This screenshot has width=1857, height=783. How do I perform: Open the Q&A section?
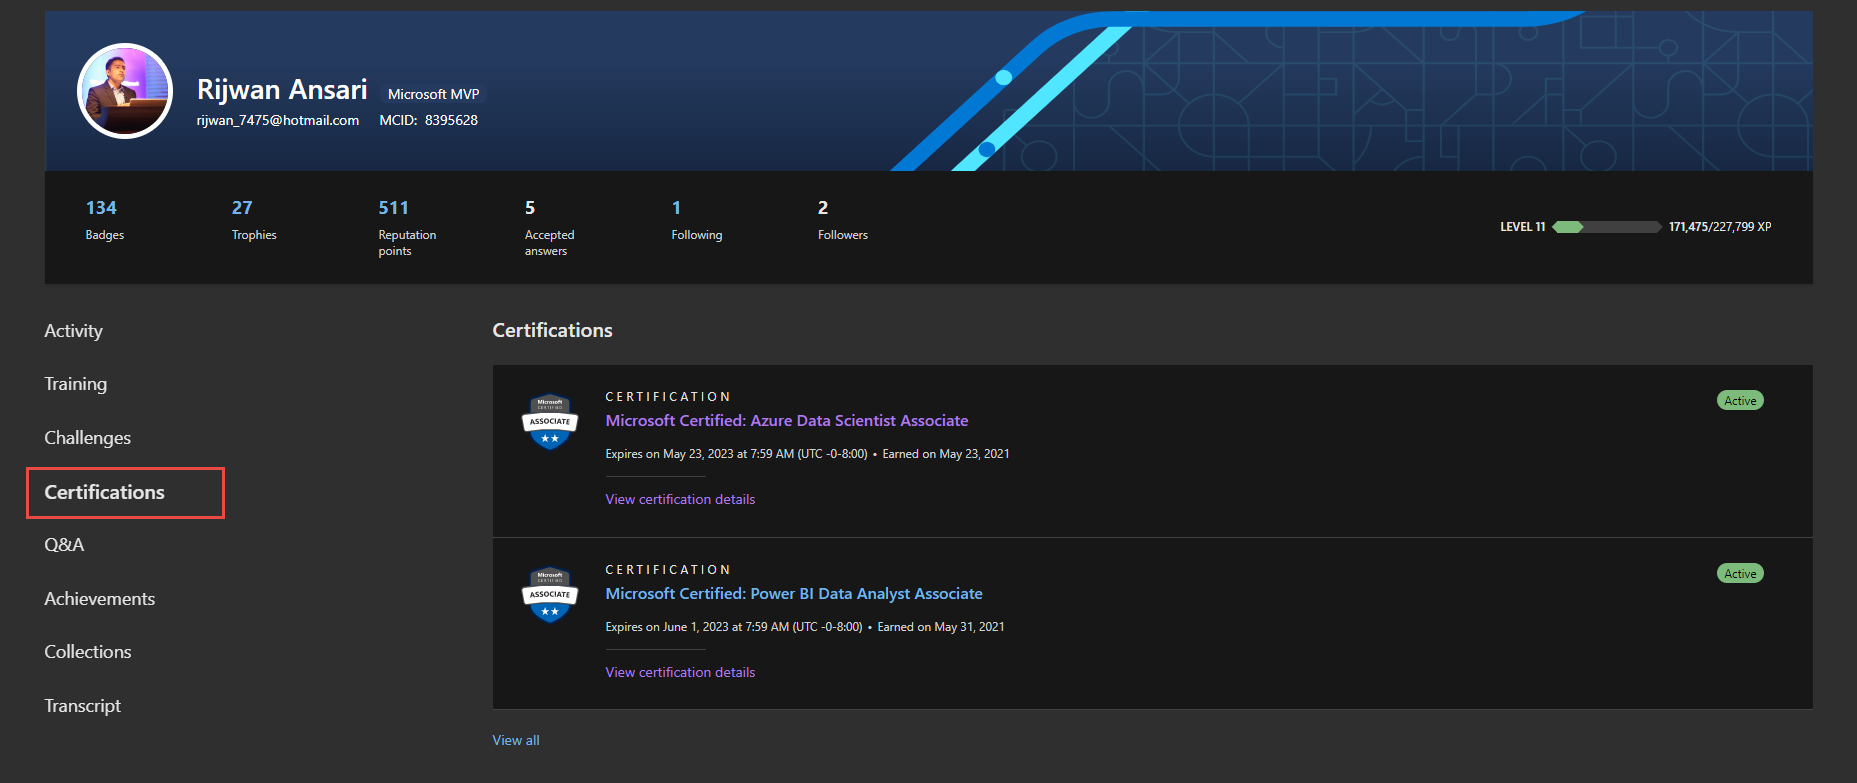point(64,545)
